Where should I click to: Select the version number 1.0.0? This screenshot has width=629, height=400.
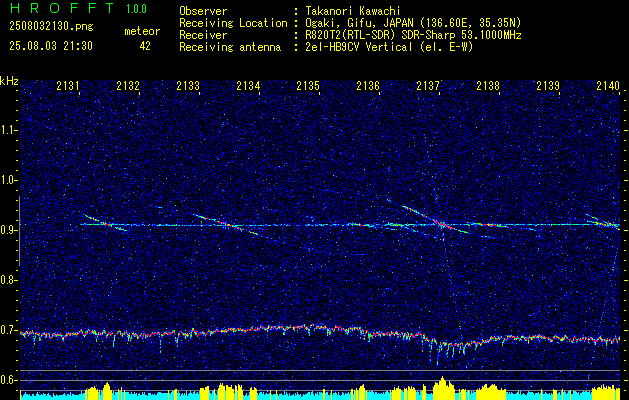tap(136, 9)
